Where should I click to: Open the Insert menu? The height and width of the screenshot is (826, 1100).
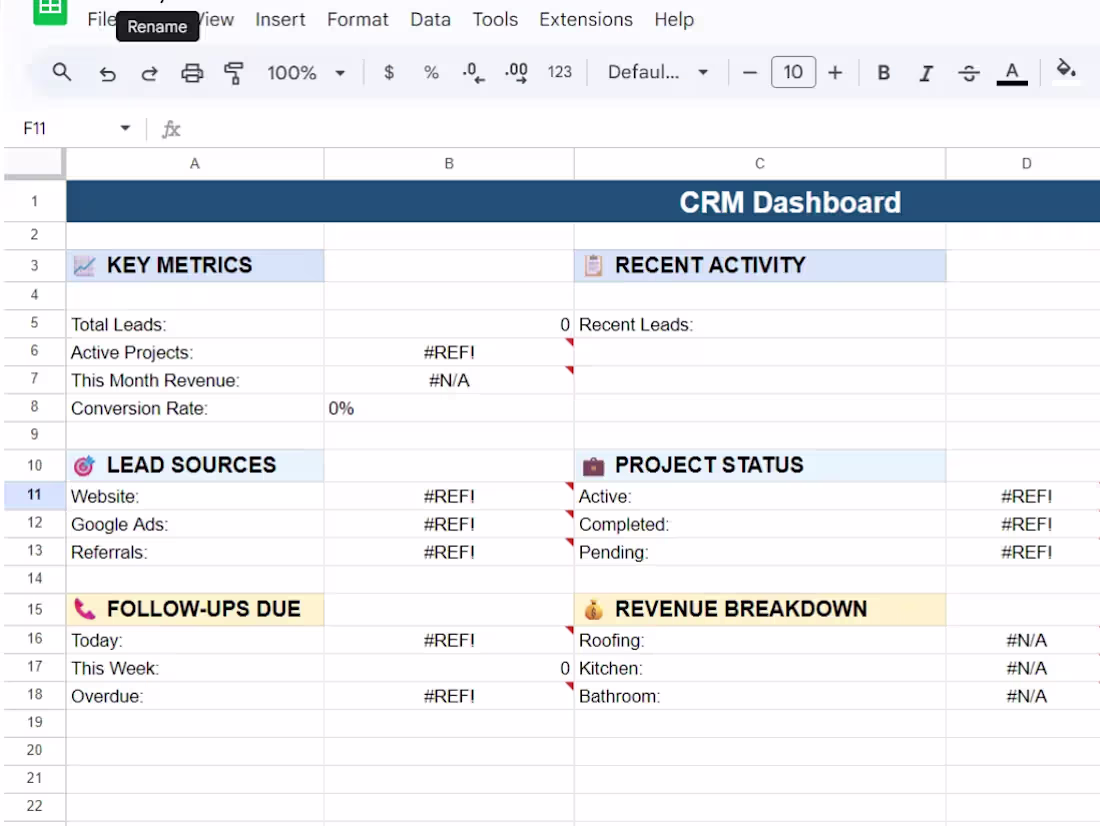pos(280,20)
